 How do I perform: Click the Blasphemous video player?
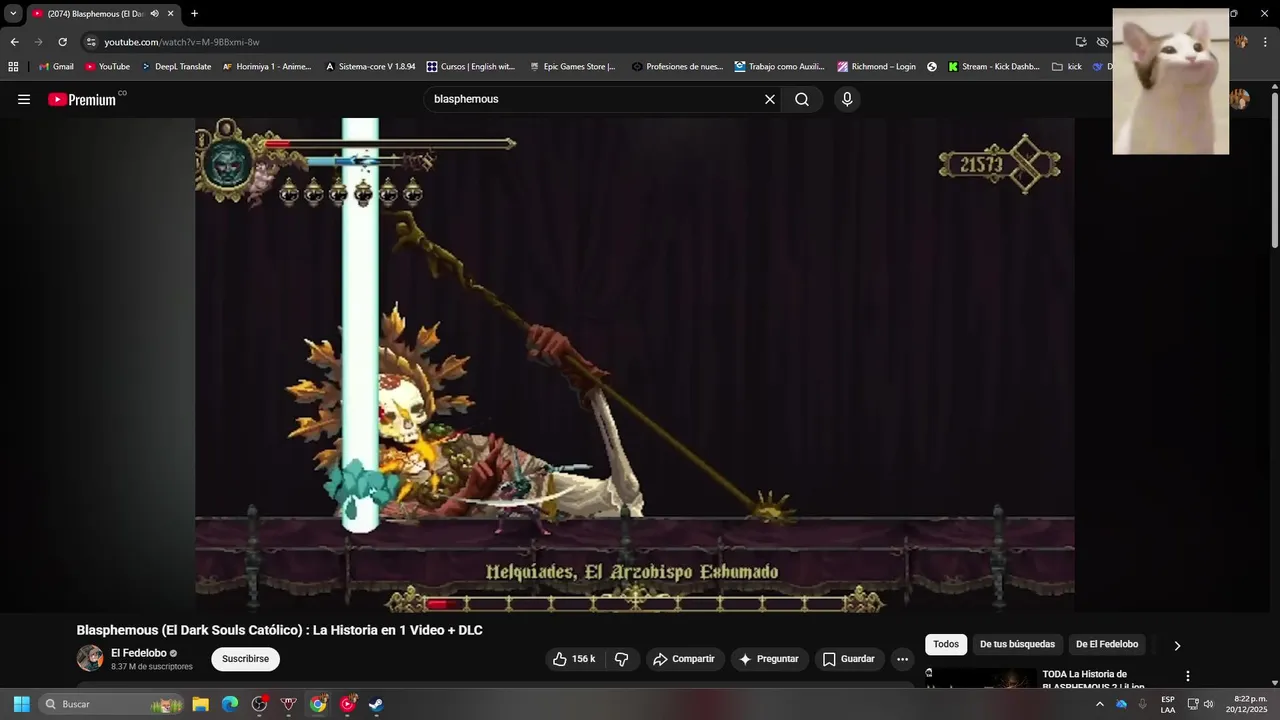pyautogui.click(x=635, y=365)
